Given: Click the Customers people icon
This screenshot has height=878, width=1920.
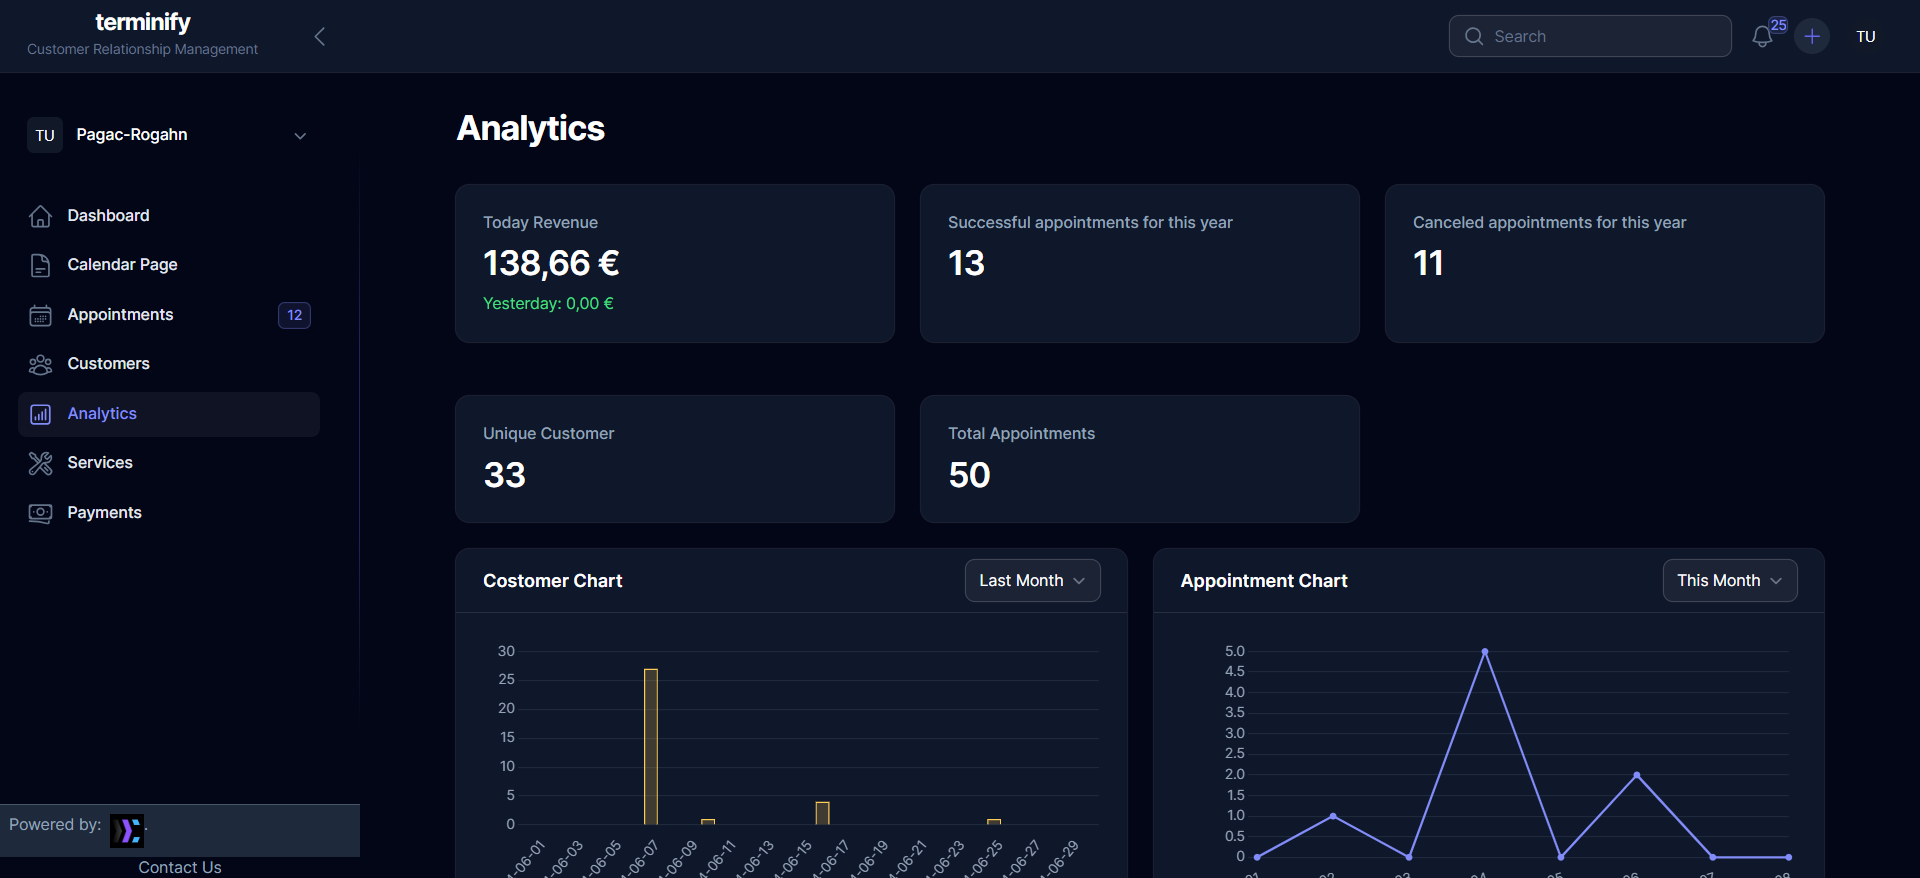Looking at the screenshot, I should point(40,364).
